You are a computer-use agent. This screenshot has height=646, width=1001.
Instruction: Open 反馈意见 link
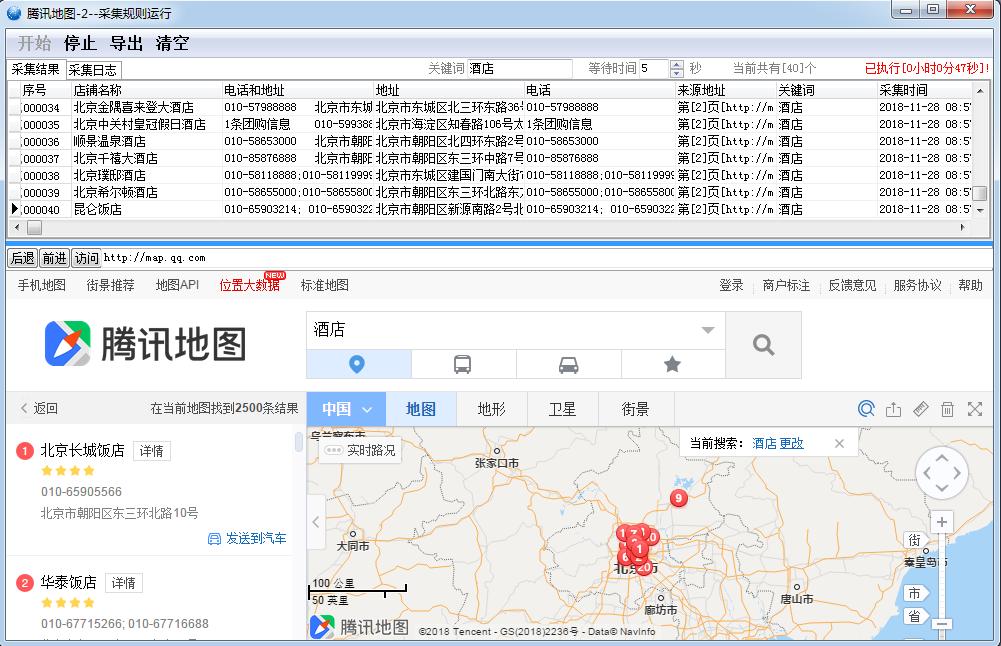(852, 285)
